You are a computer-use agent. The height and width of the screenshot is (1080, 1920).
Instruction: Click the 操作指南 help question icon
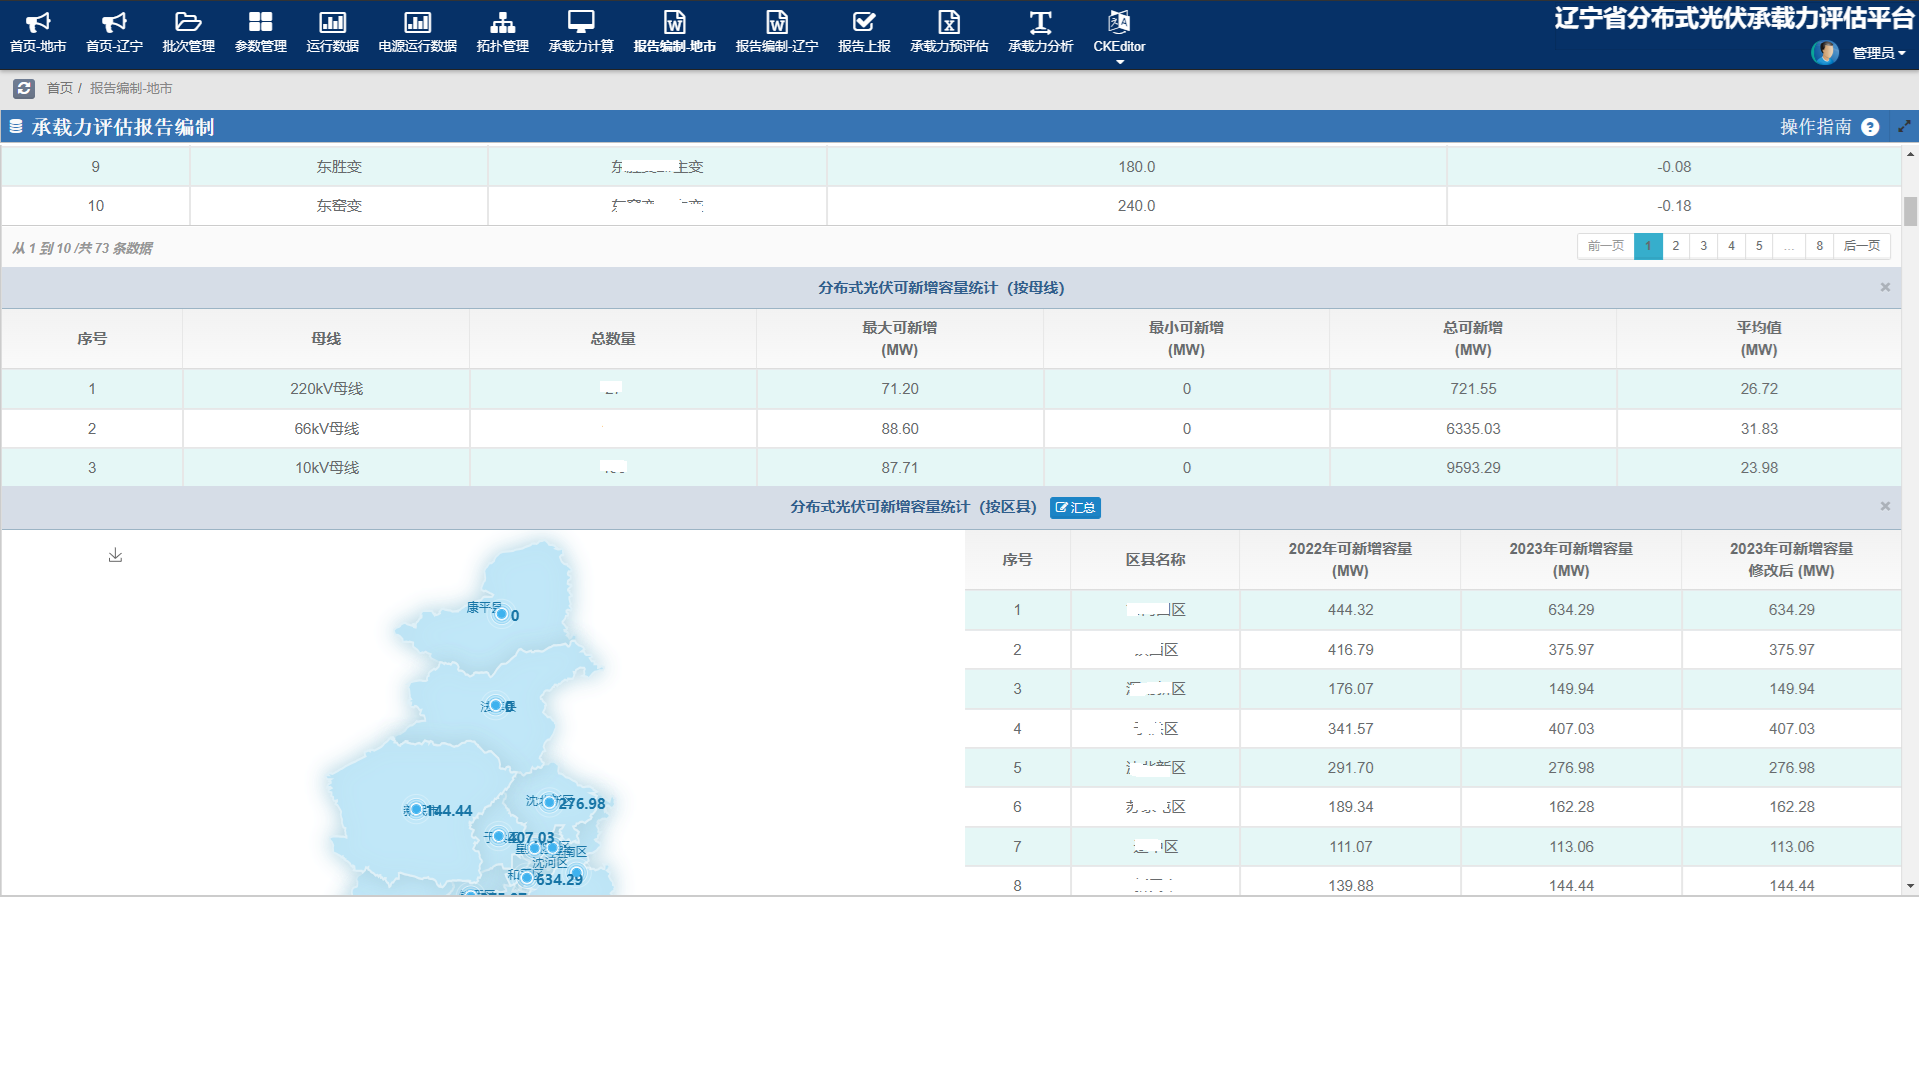coord(1870,127)
